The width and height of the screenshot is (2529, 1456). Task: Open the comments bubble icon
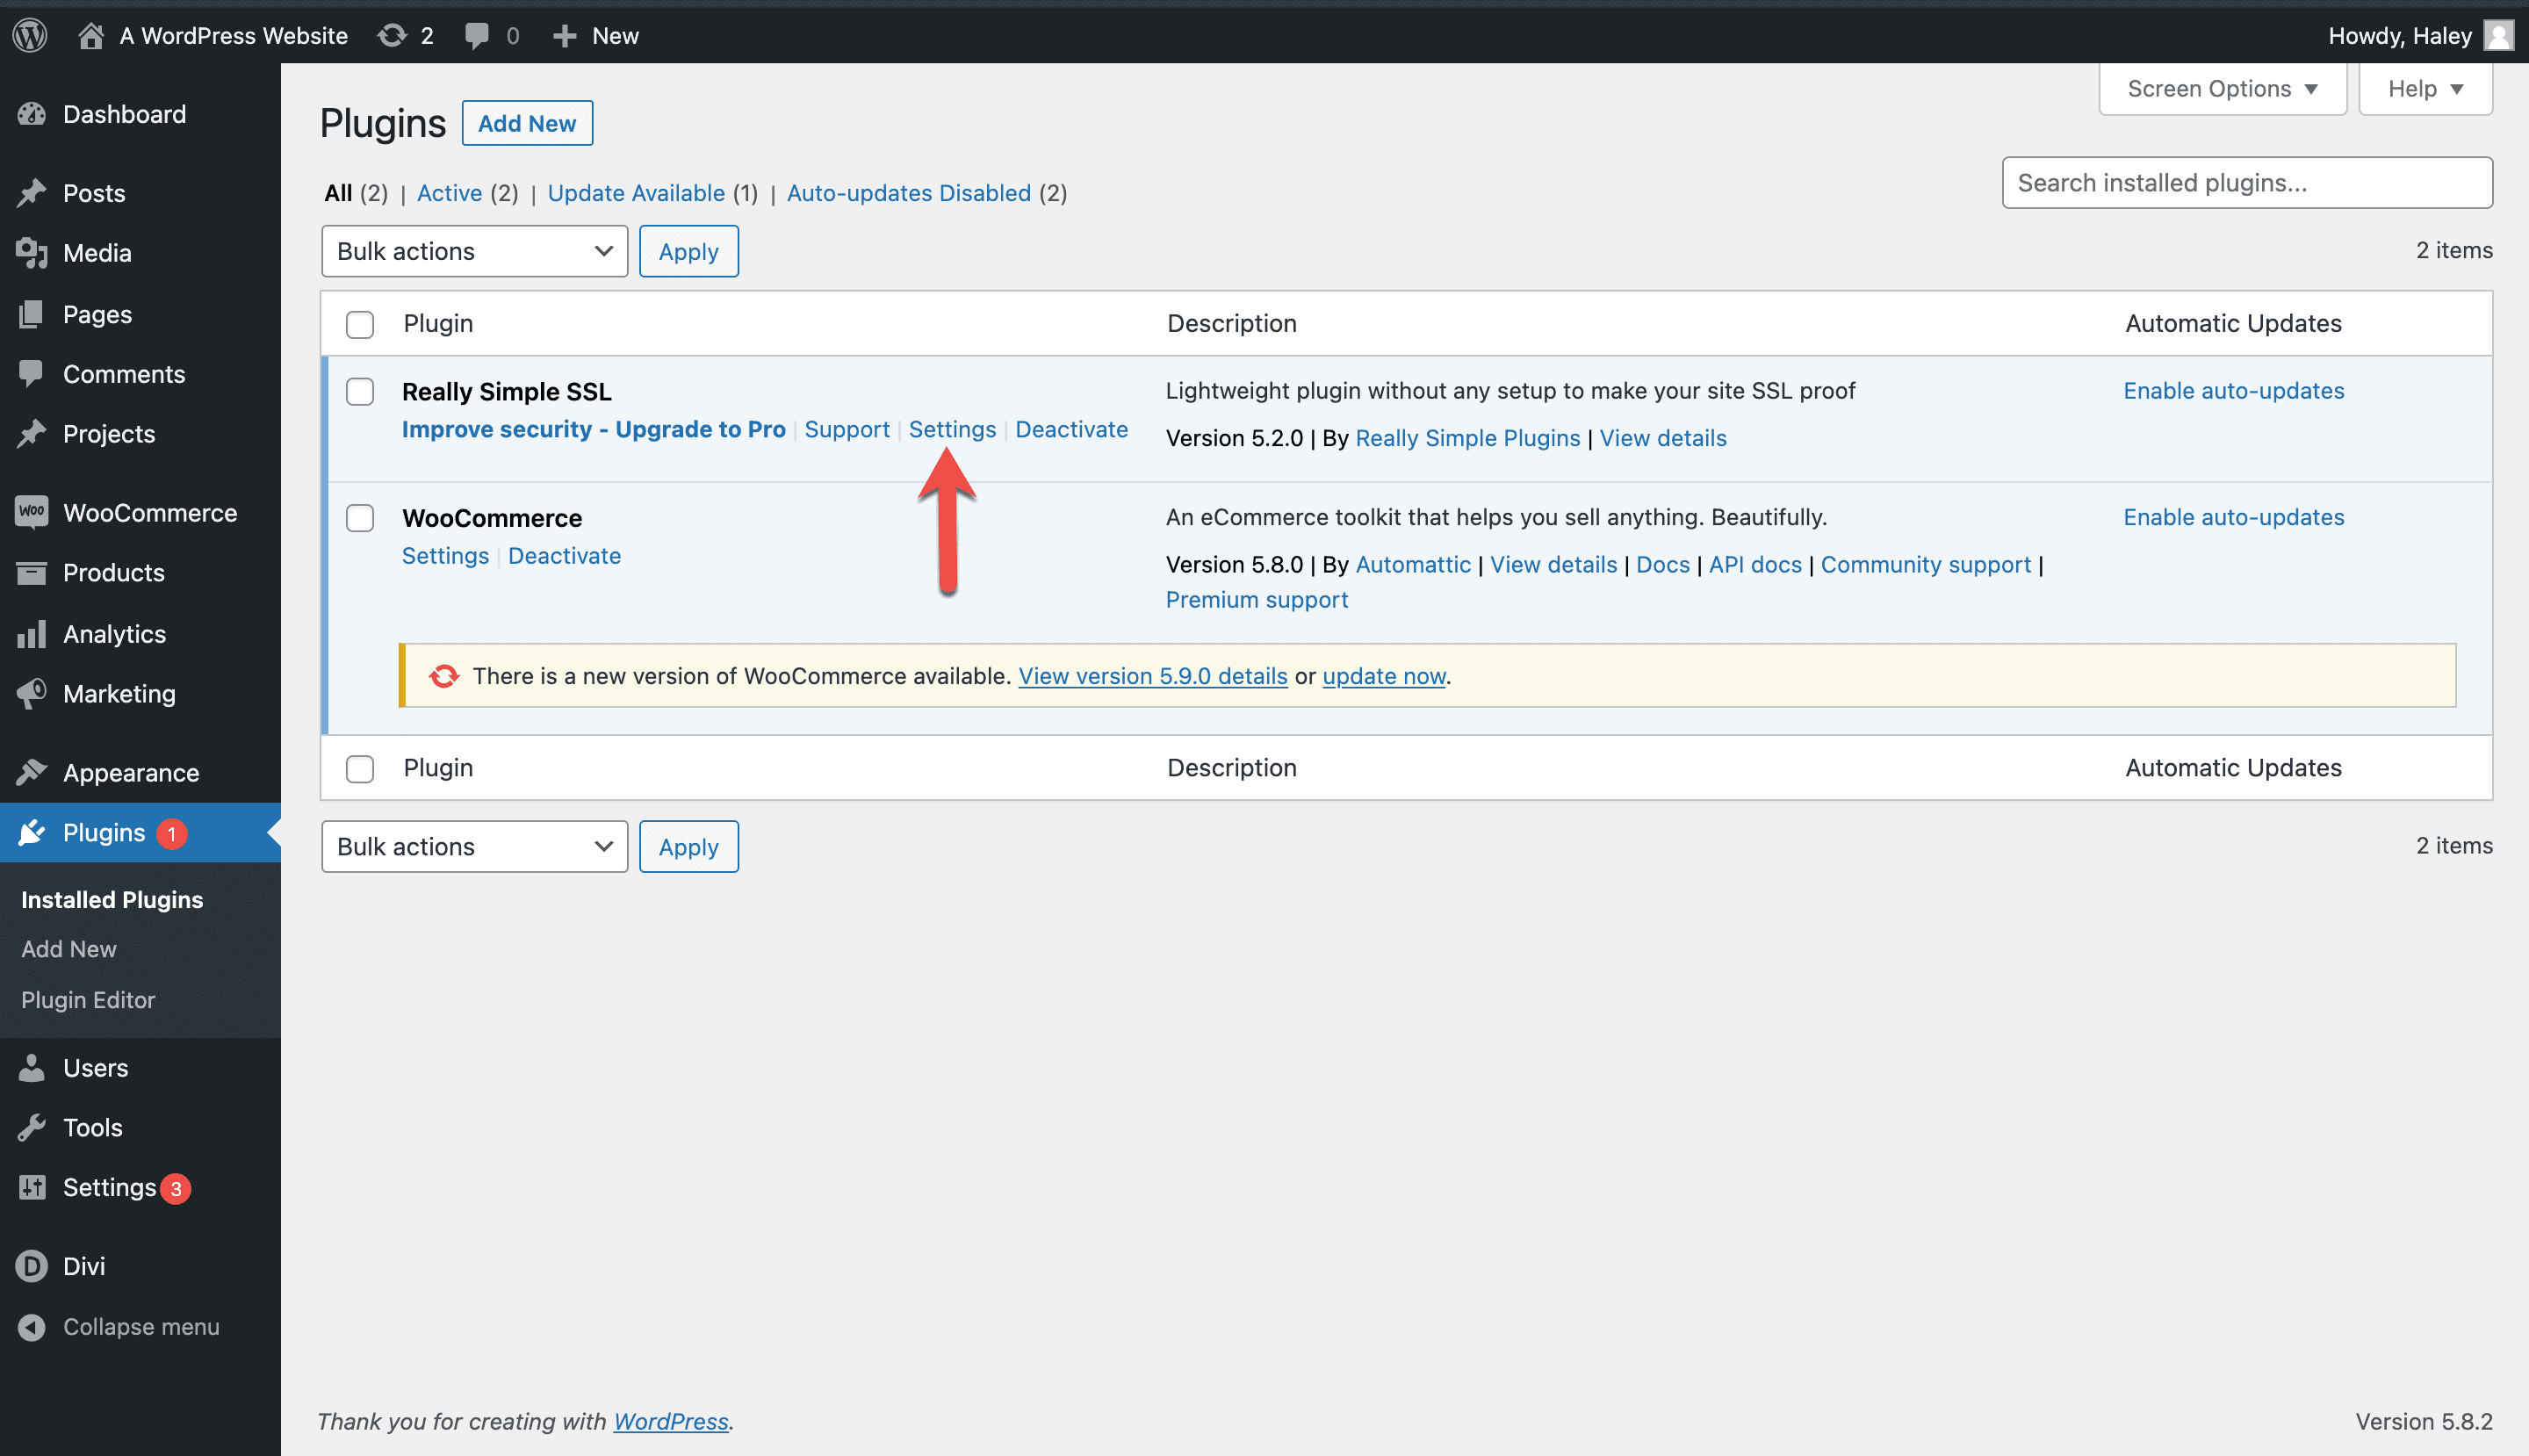pyautogui.click(x=477, y=36)
